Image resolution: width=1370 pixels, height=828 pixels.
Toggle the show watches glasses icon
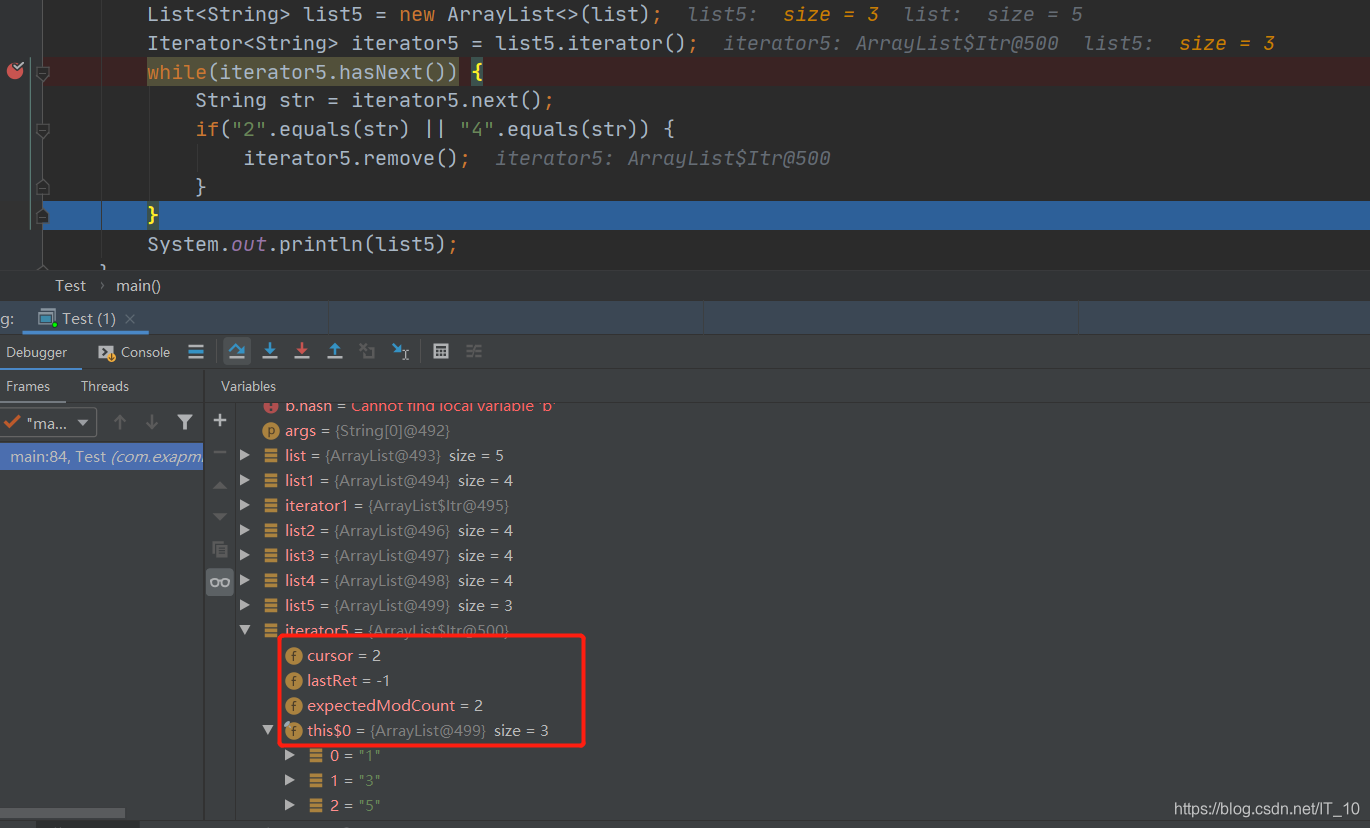click(220, 582)
